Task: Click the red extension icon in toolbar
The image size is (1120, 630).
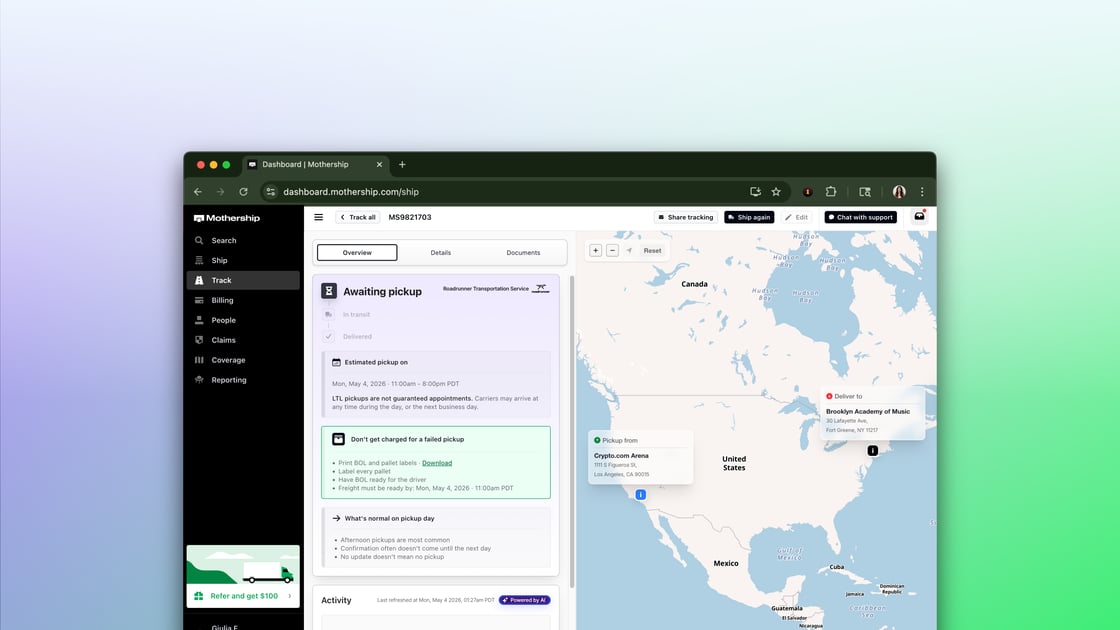Action: [x=808, y=191]
